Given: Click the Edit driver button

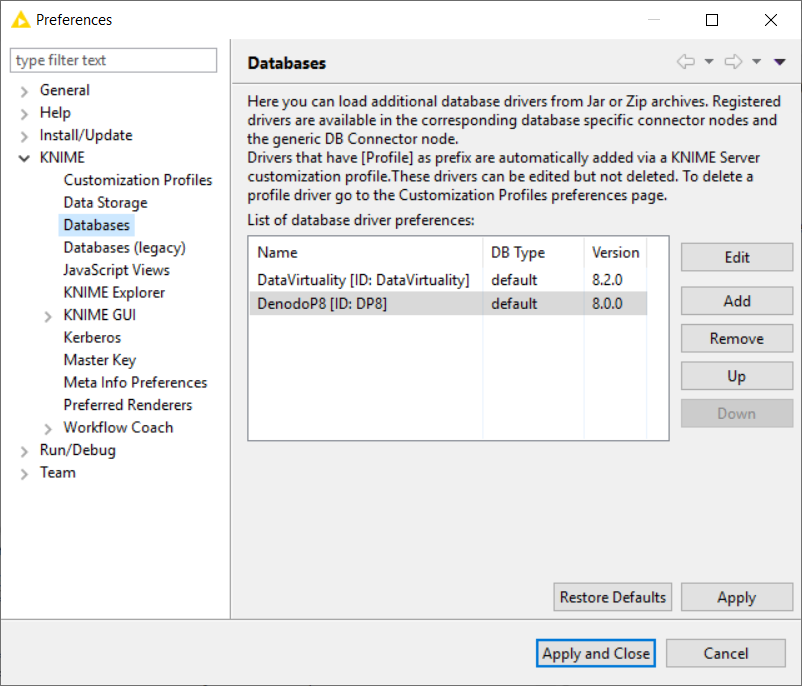Looking at the screenshot, I should 737,257.
